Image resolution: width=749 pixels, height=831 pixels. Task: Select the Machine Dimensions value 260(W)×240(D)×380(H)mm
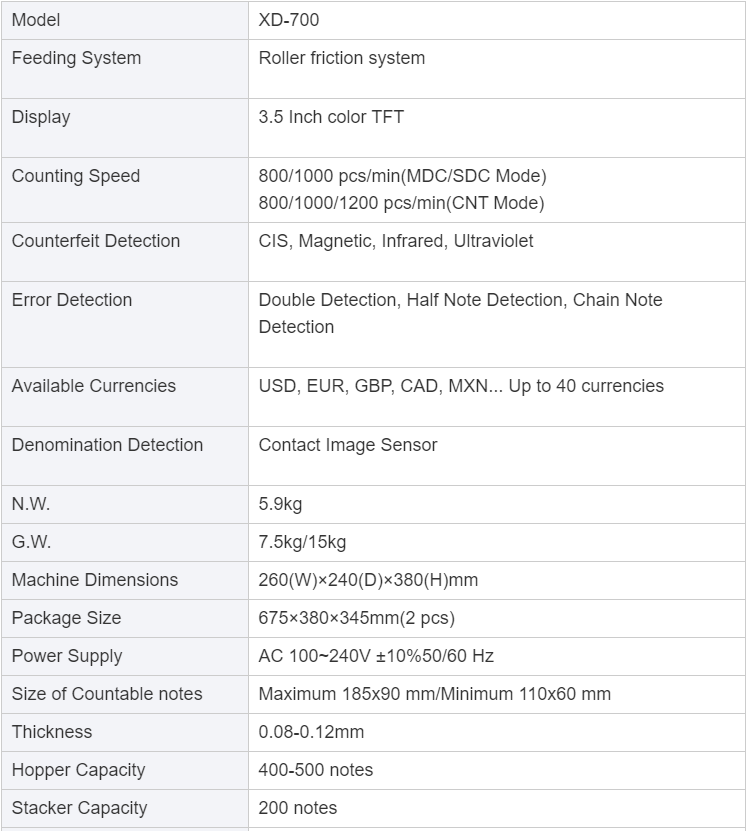368,580
